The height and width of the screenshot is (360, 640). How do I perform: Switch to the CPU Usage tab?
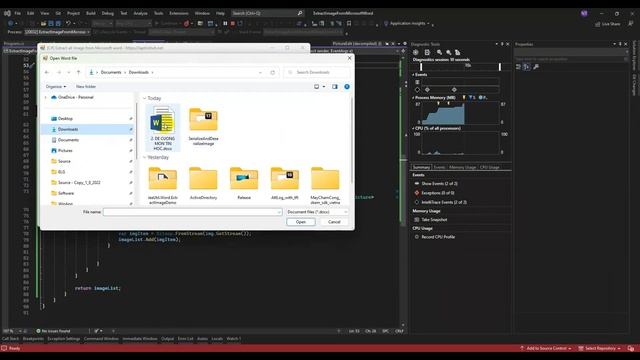click(490, 167)
